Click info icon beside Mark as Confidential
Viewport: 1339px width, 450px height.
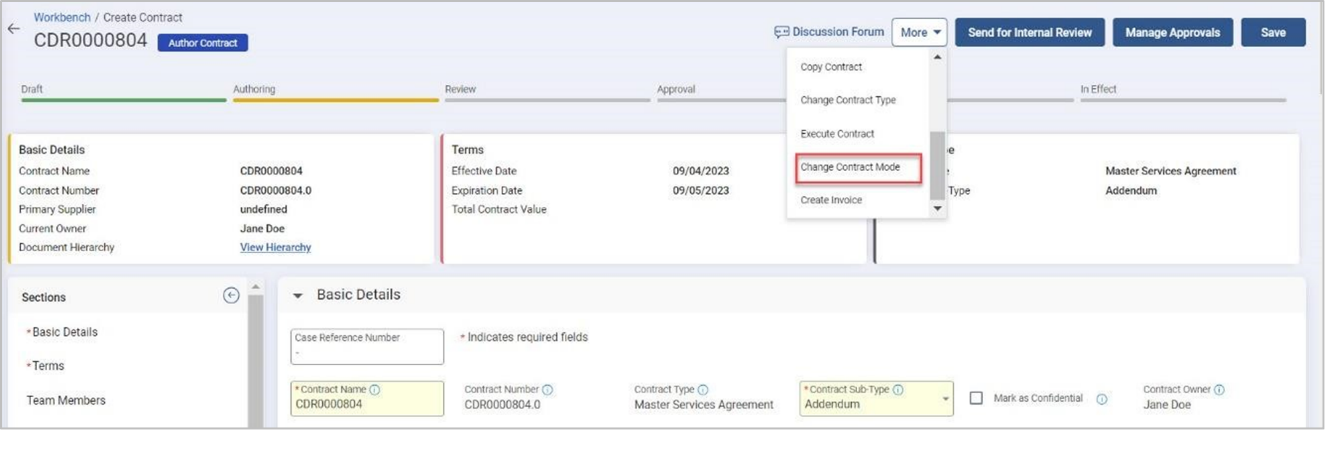1101,399
